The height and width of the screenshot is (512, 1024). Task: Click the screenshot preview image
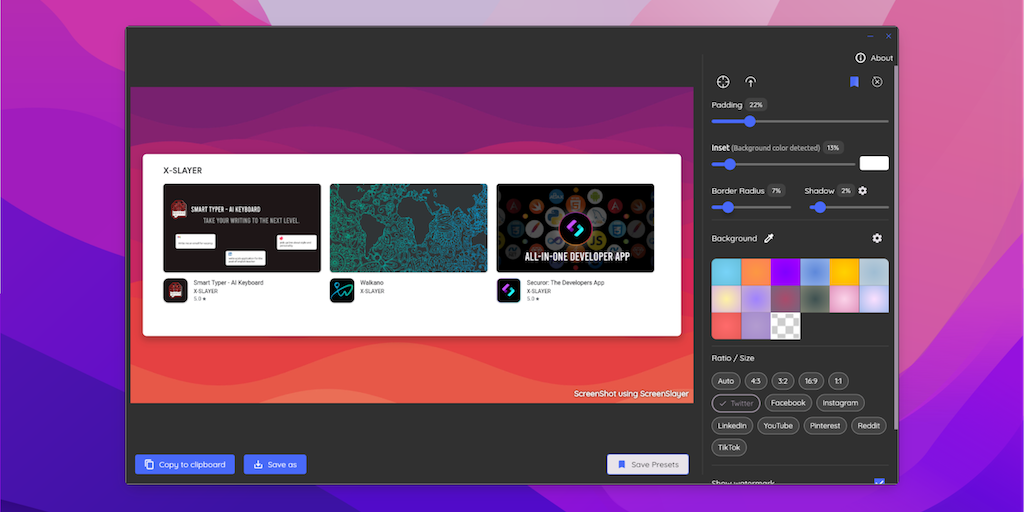(x=412, y=245)
